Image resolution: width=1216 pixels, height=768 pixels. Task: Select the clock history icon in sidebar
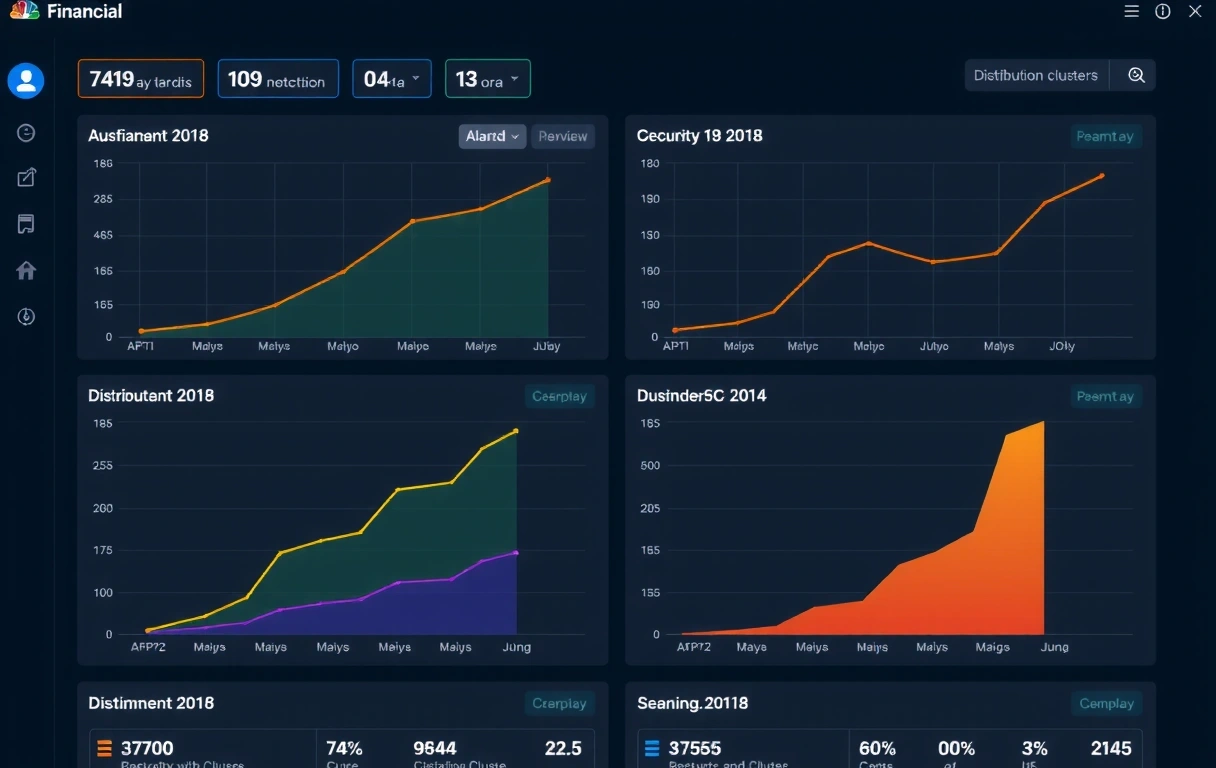[x=25, y=131]
